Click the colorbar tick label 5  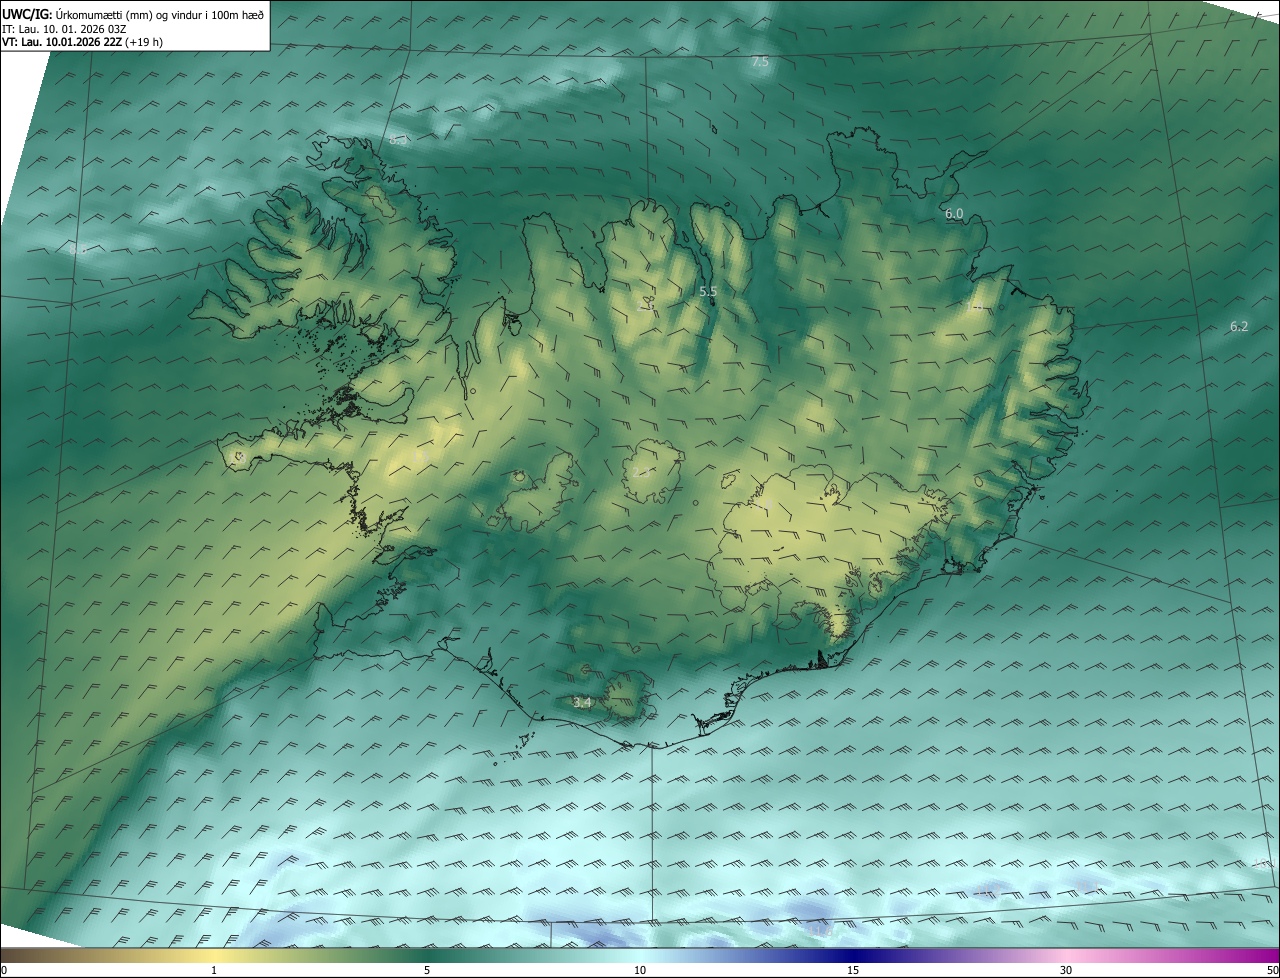427,970
